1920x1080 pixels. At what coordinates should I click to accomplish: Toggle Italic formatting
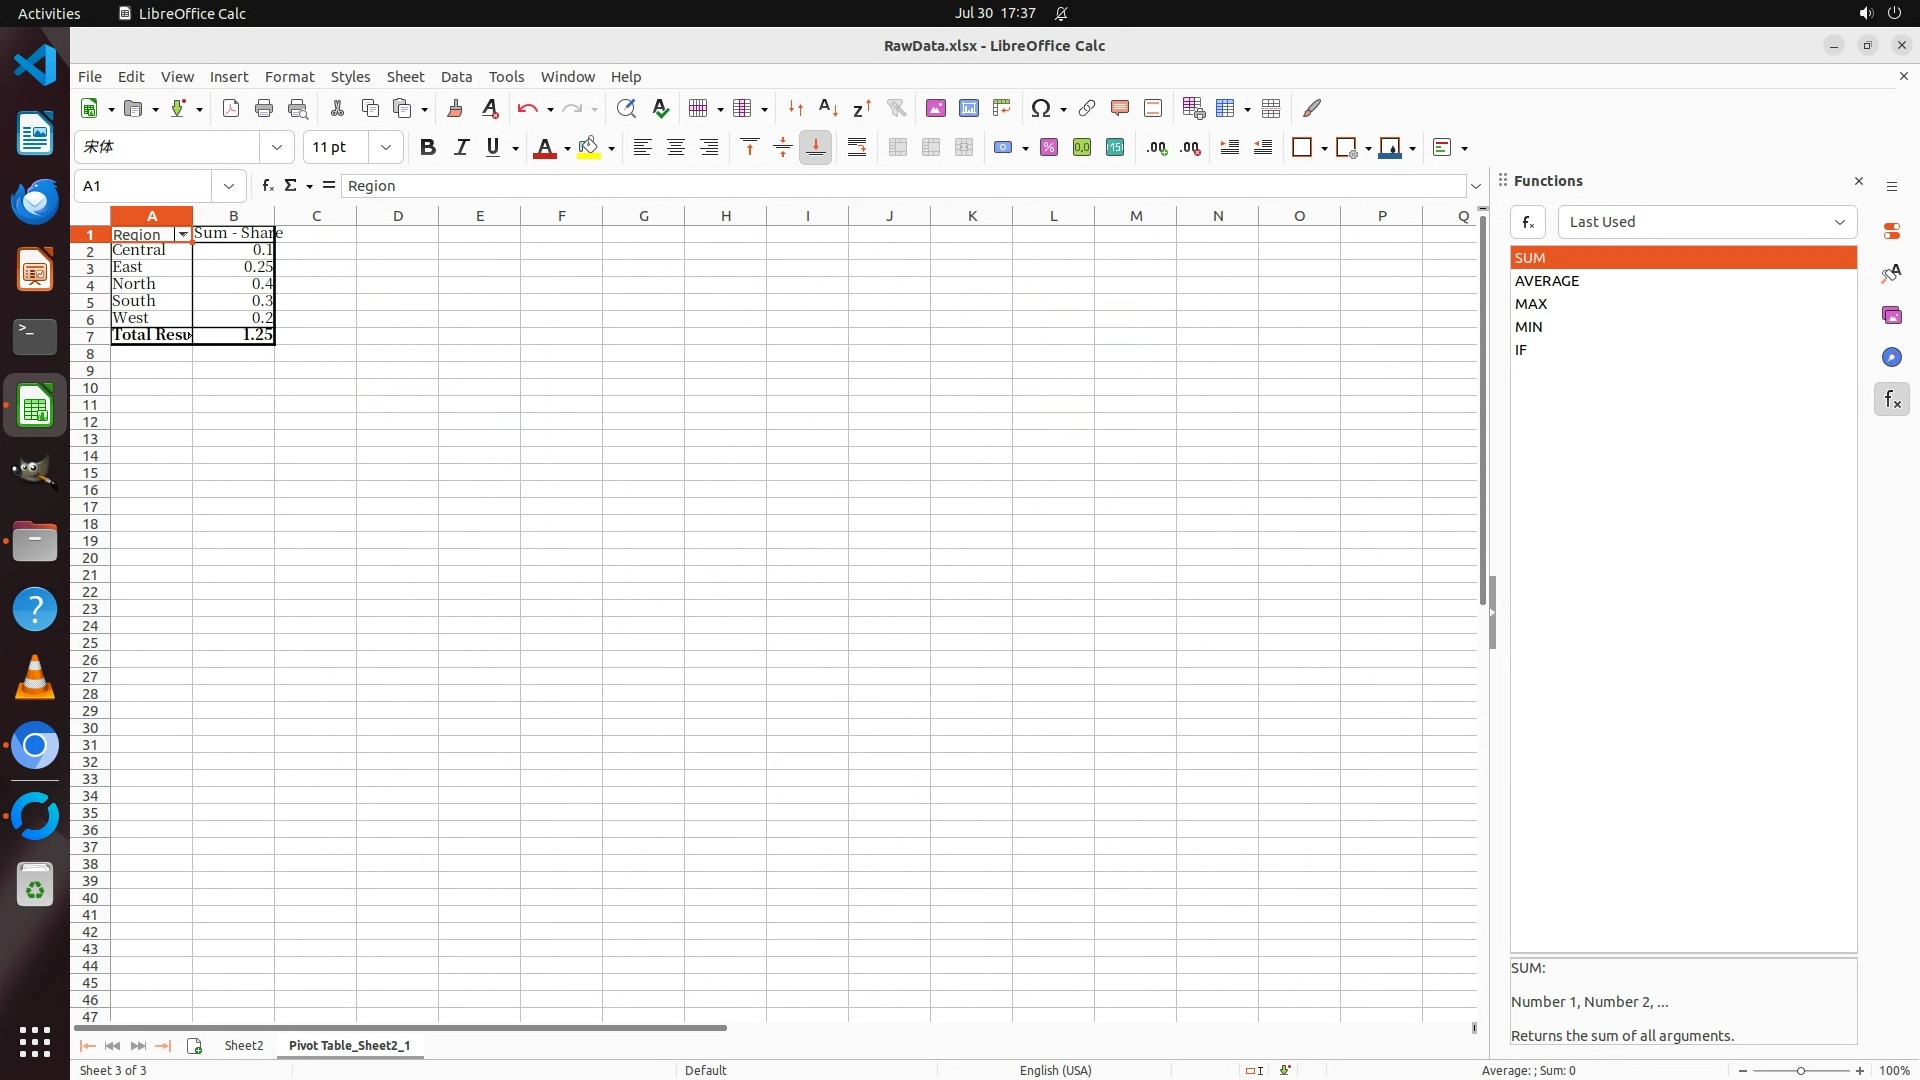pos(460,147)
